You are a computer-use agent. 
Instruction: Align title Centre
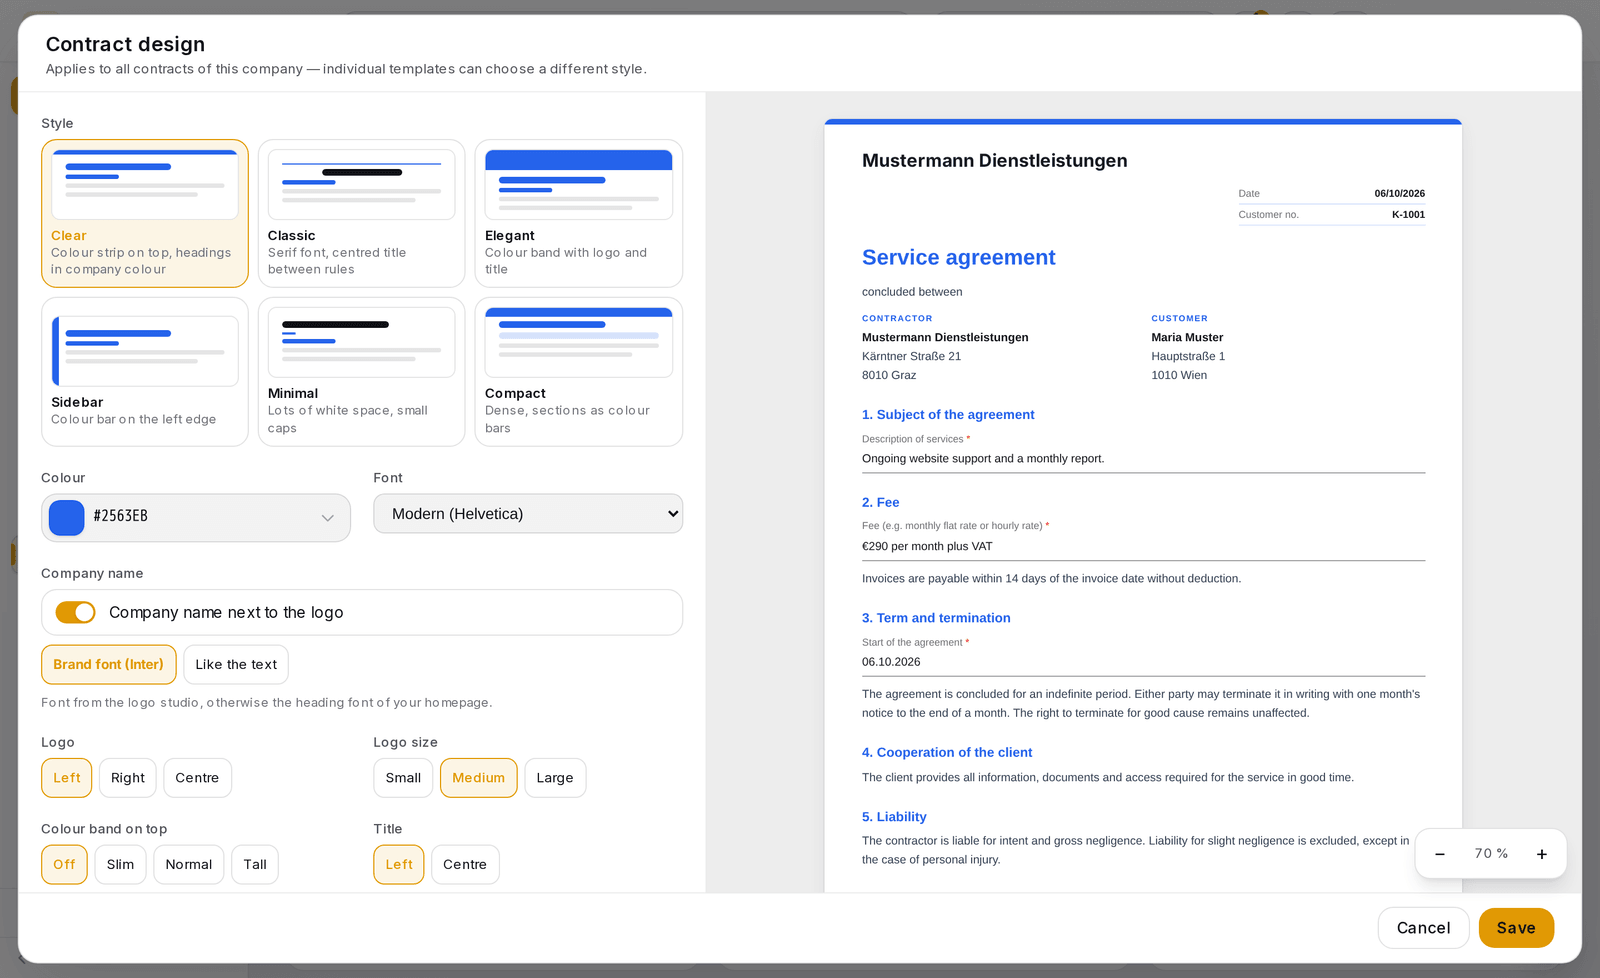[x=465, y=865]
